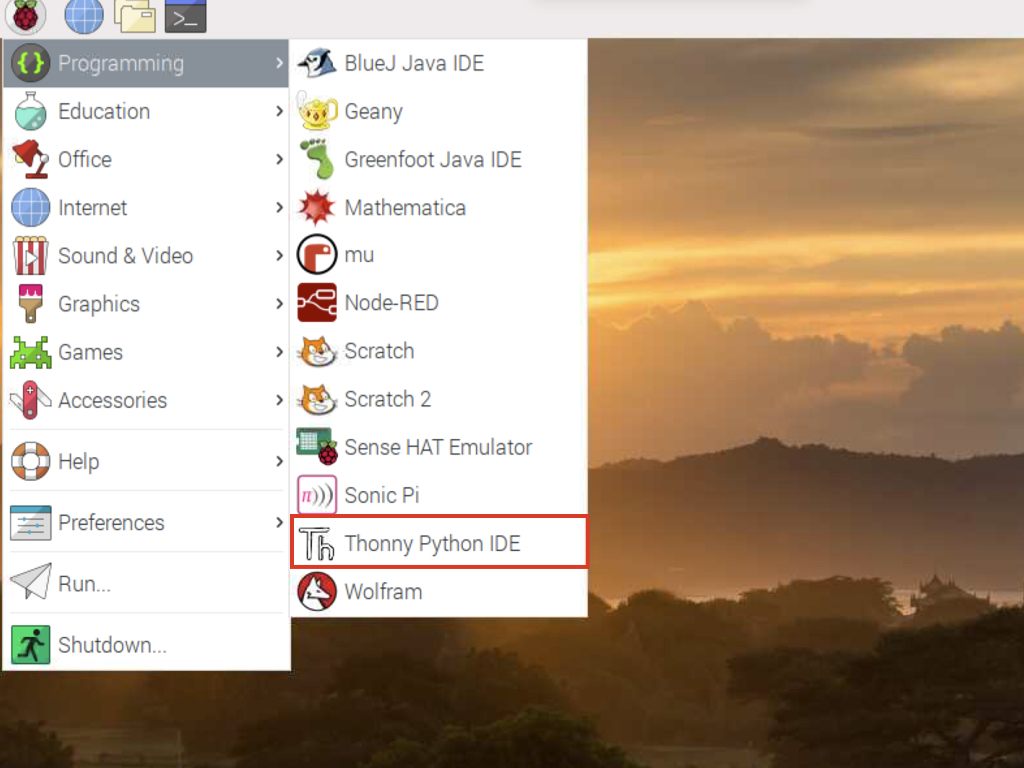Click the Office red lamp icon
This screenshot has width=1024, height=768.
point(30,159)
